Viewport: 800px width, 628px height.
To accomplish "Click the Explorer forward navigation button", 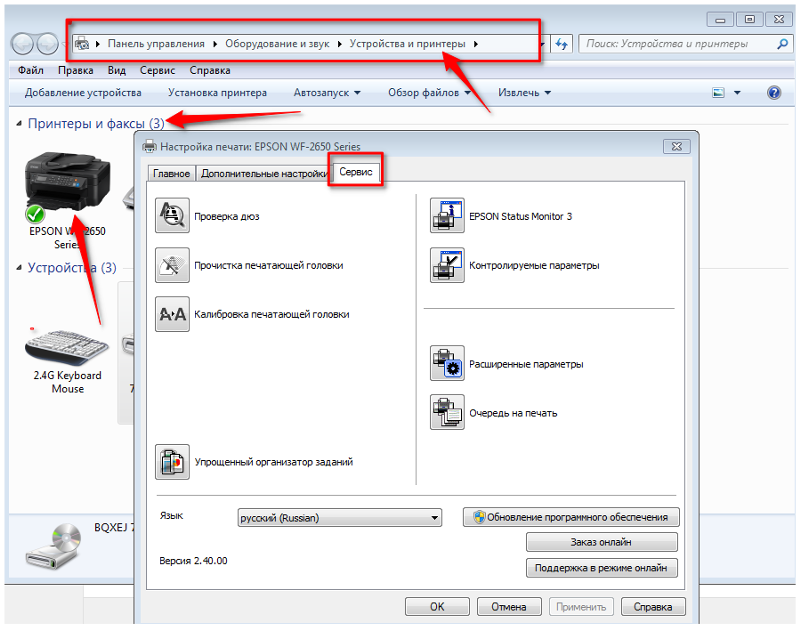I will [47, 44].
